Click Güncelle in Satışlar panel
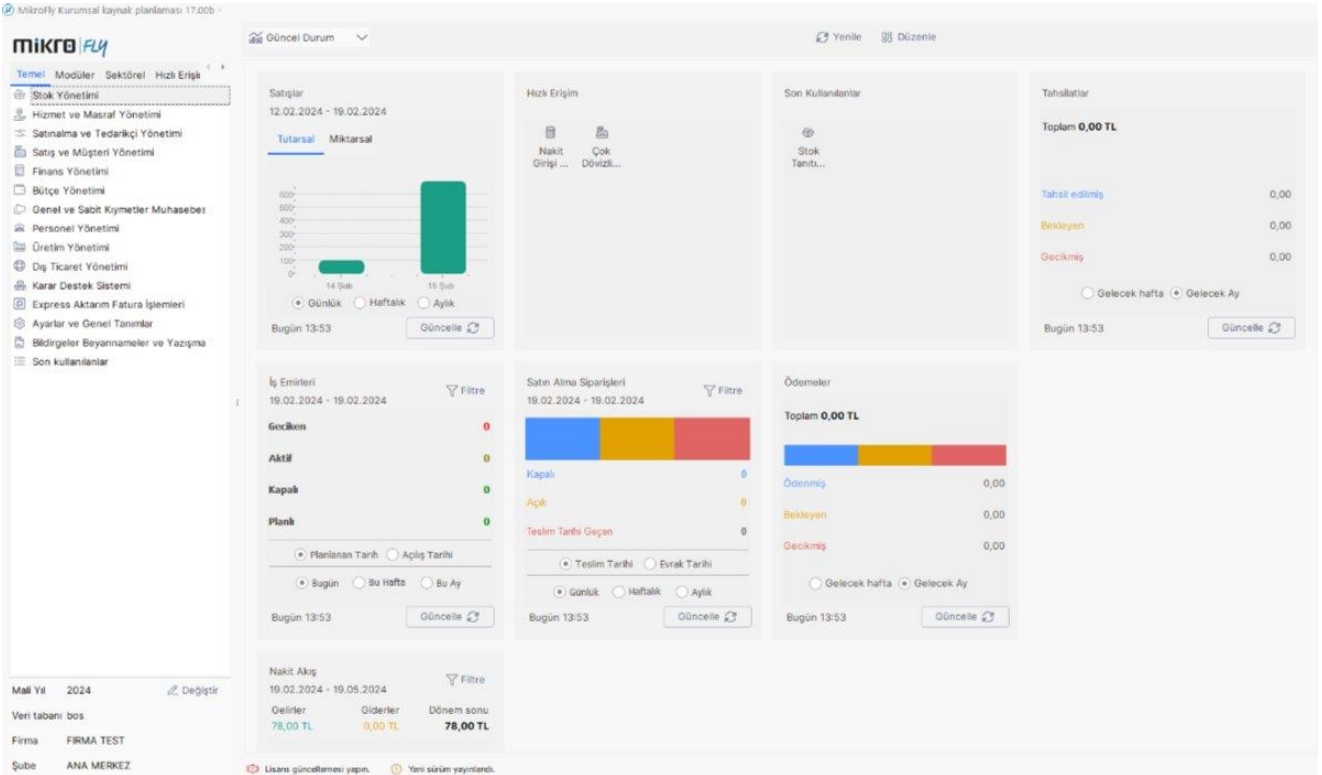The width and height of the screenshot is (1322, 775). coord(450,327)
